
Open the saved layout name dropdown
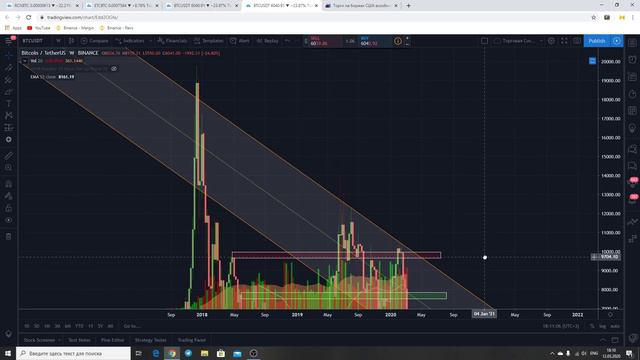(x=518, y=41)
